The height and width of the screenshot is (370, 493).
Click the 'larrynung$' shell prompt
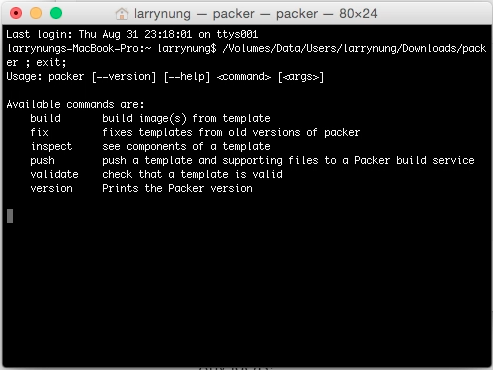pyautogui.click(x=187, y=49)
